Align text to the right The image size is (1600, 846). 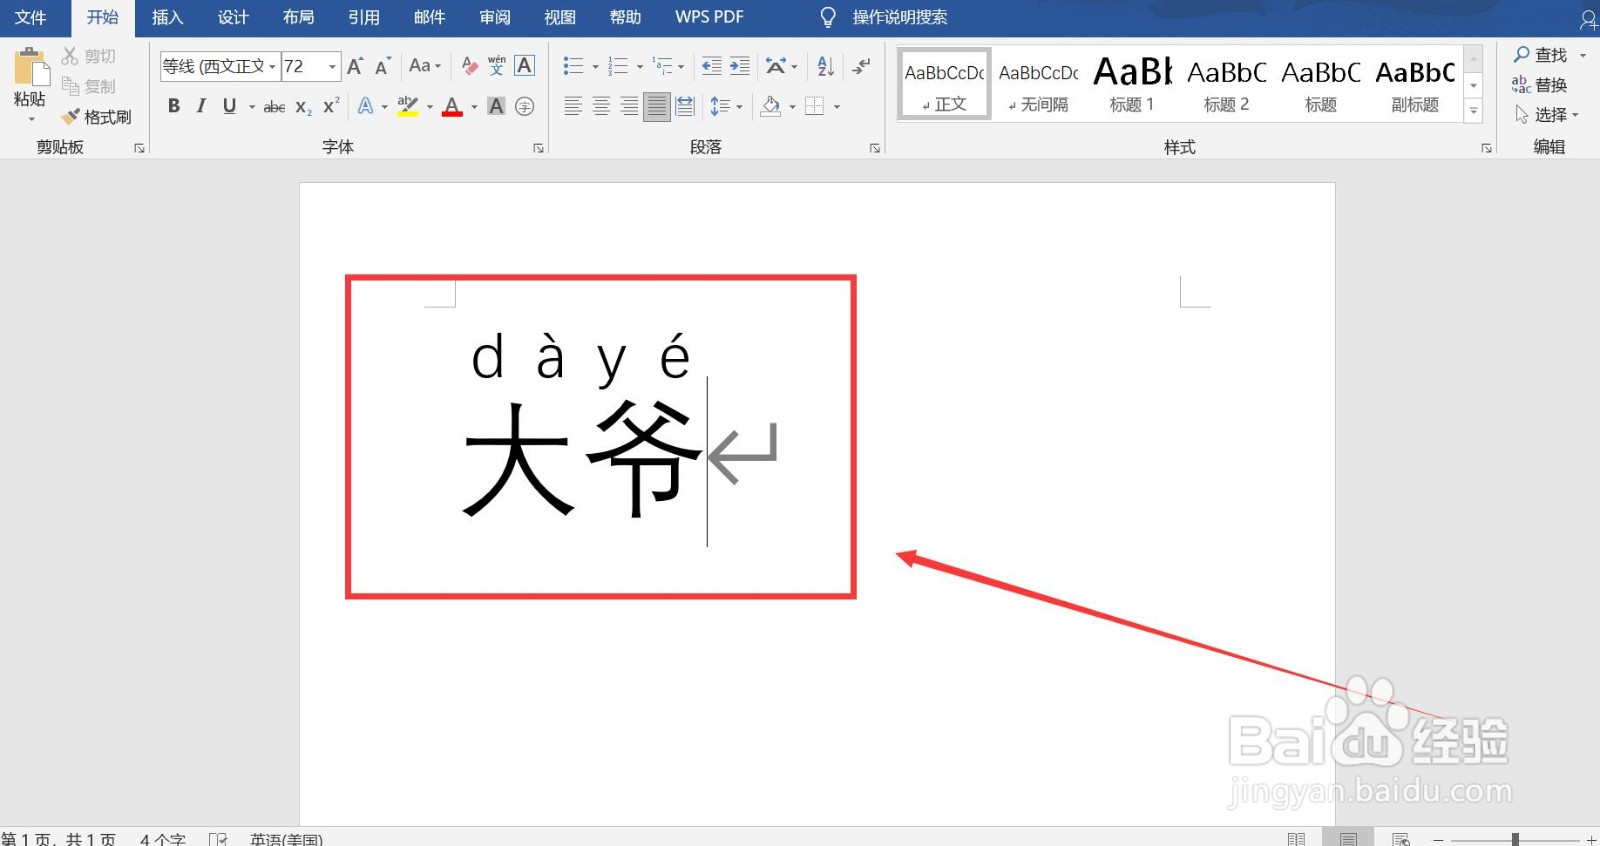[x=629, y=106]
